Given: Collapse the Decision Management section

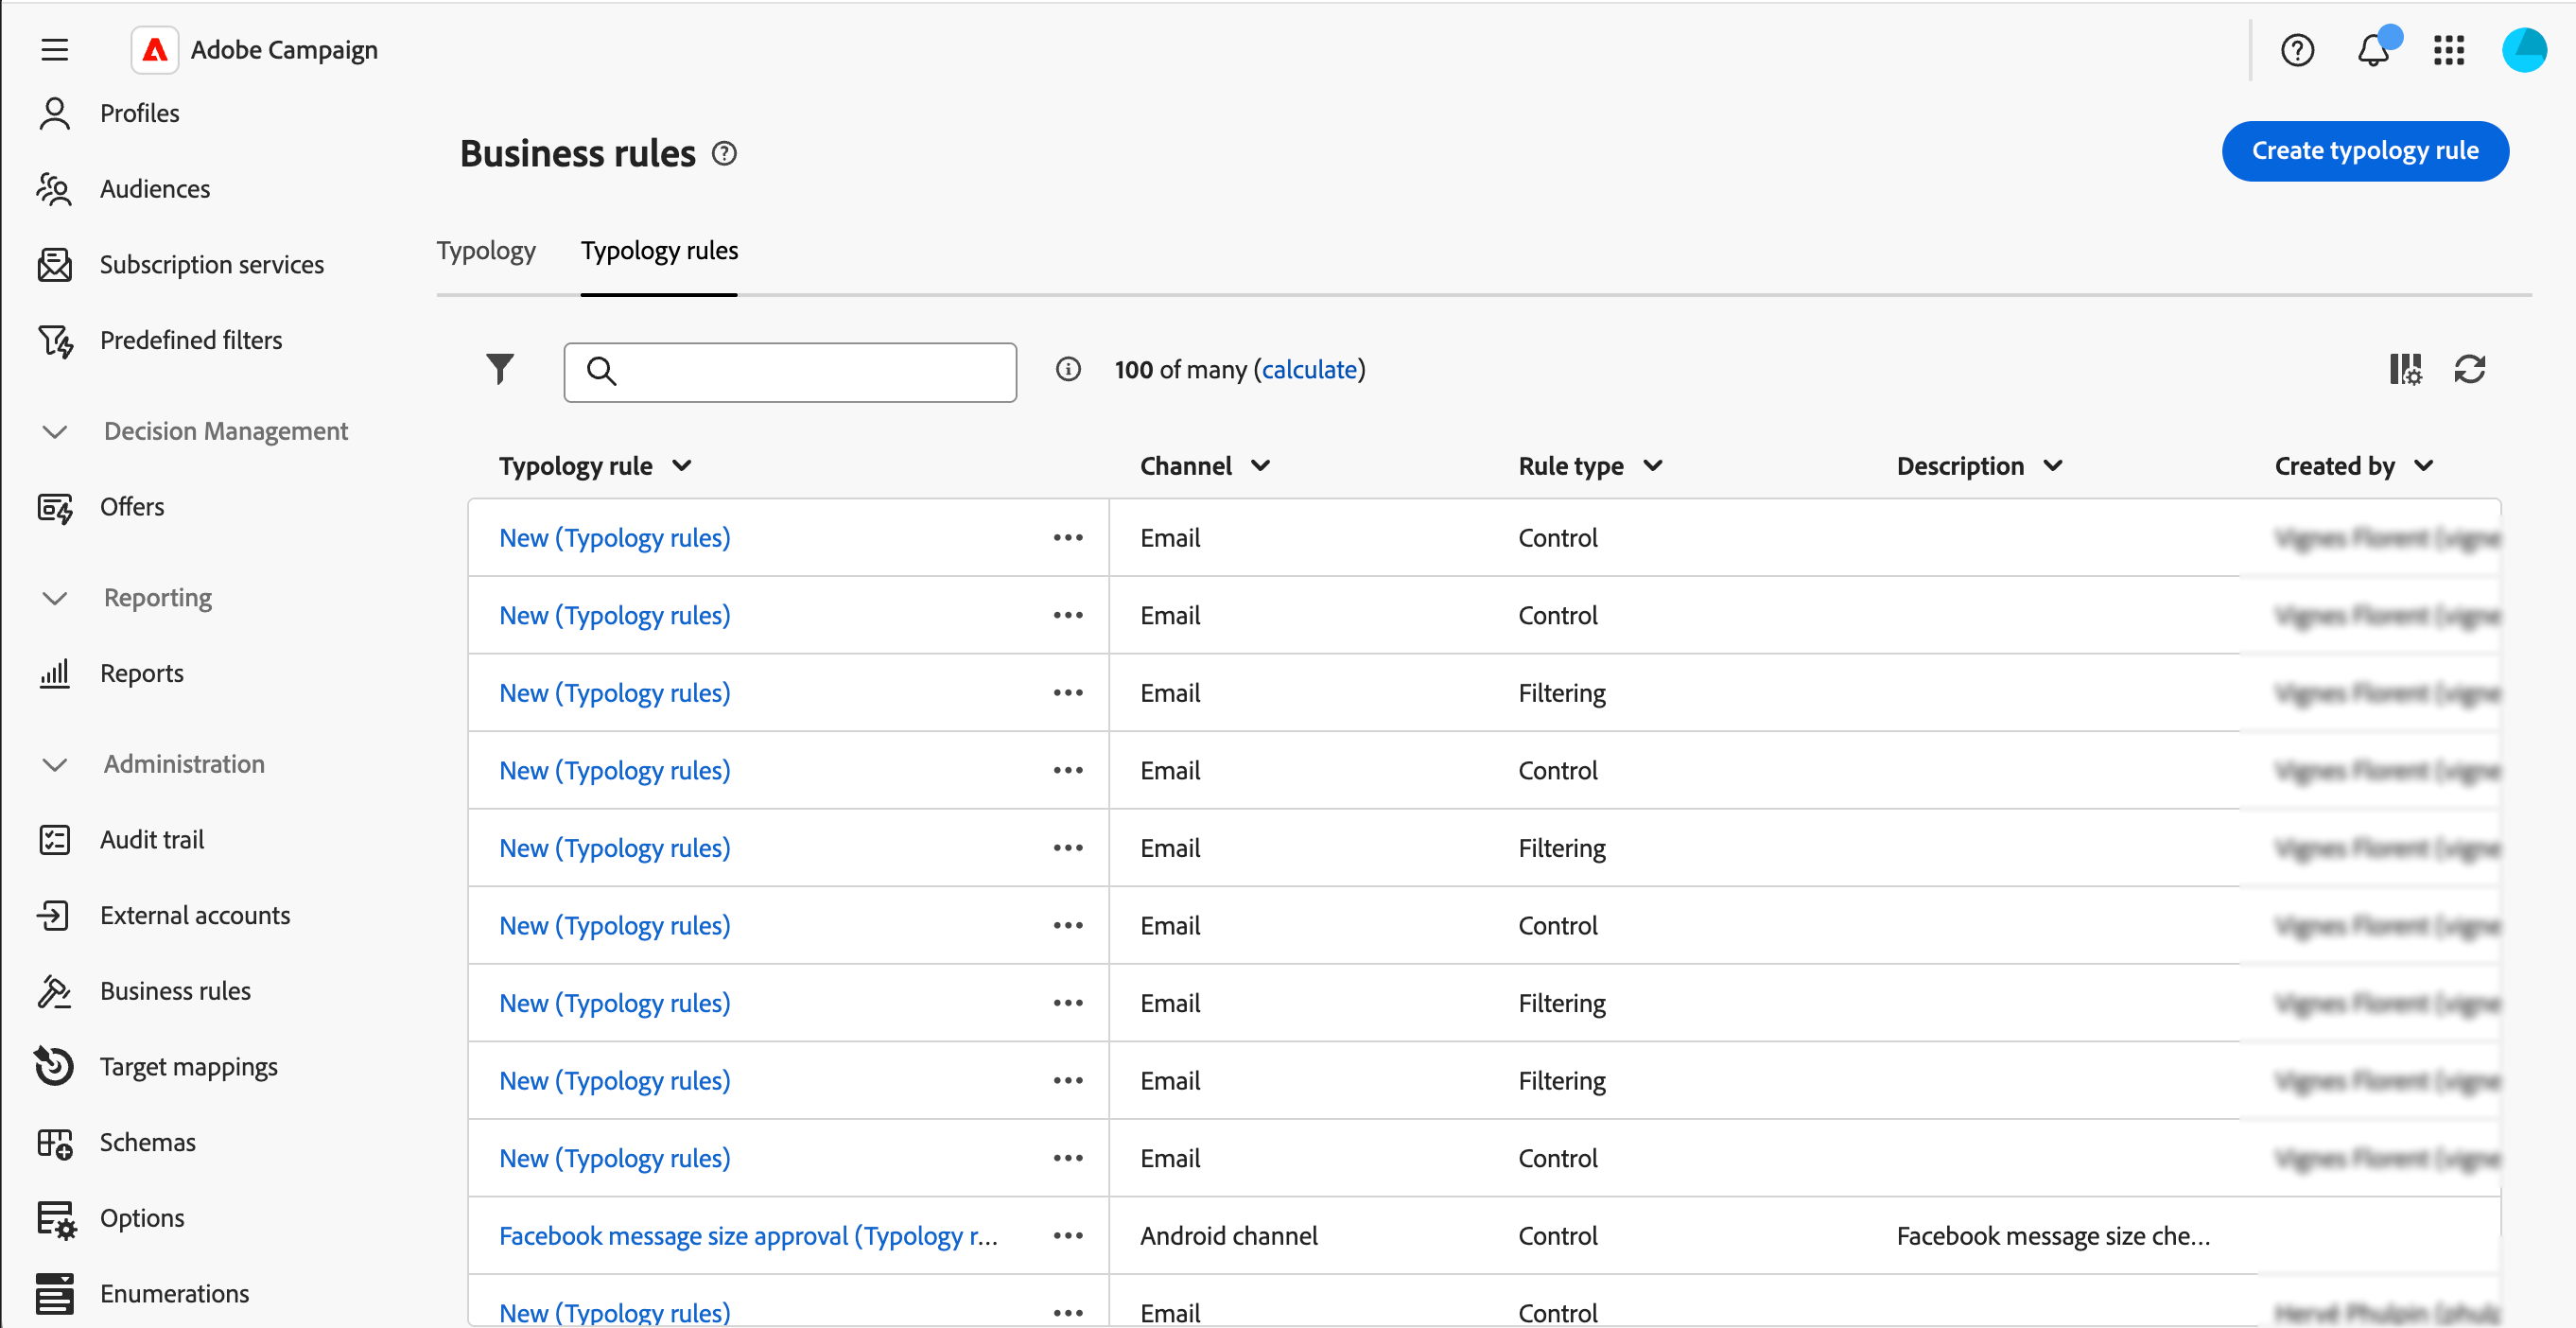Looking at the screenshot, I should click(x=55, y=431).
